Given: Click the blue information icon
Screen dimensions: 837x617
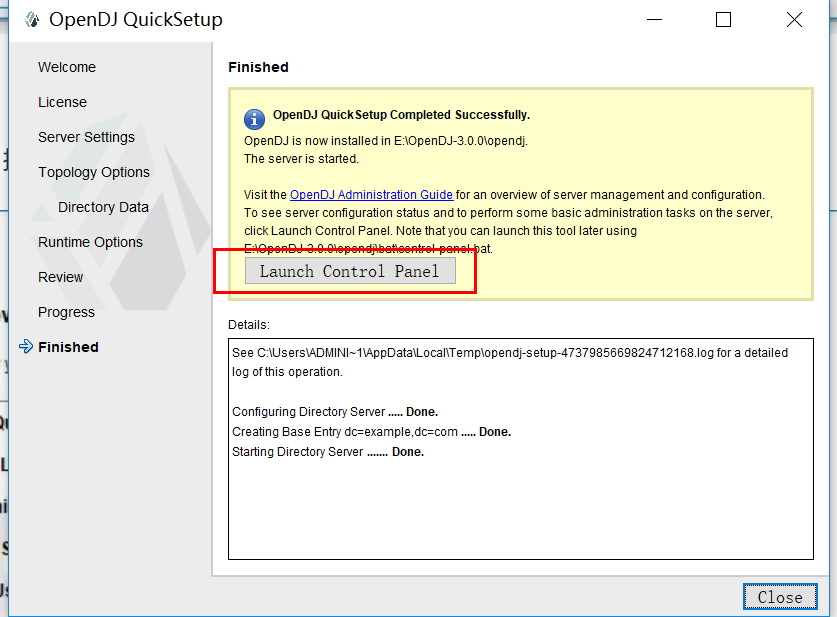Looking at the screenshot, I should coord(254,118).
